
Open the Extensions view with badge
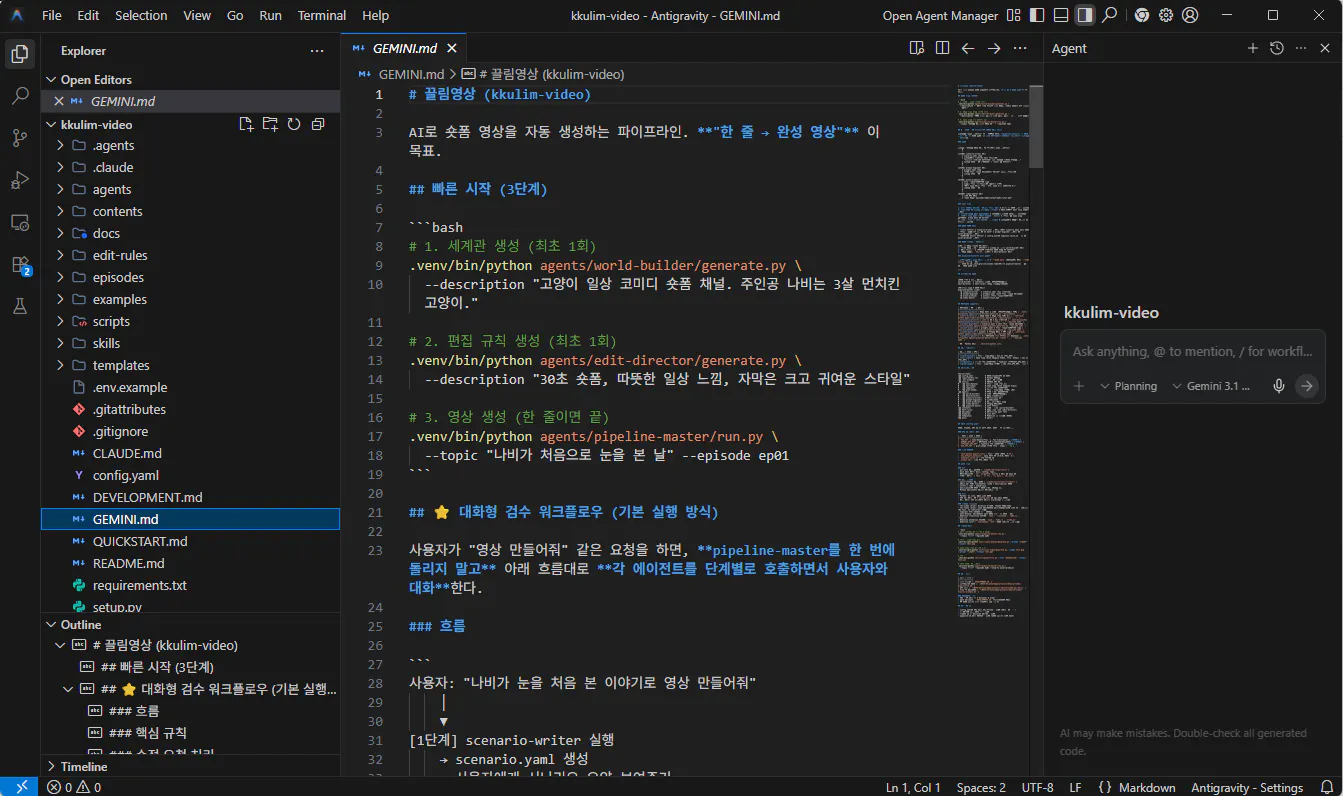(20, 265)
